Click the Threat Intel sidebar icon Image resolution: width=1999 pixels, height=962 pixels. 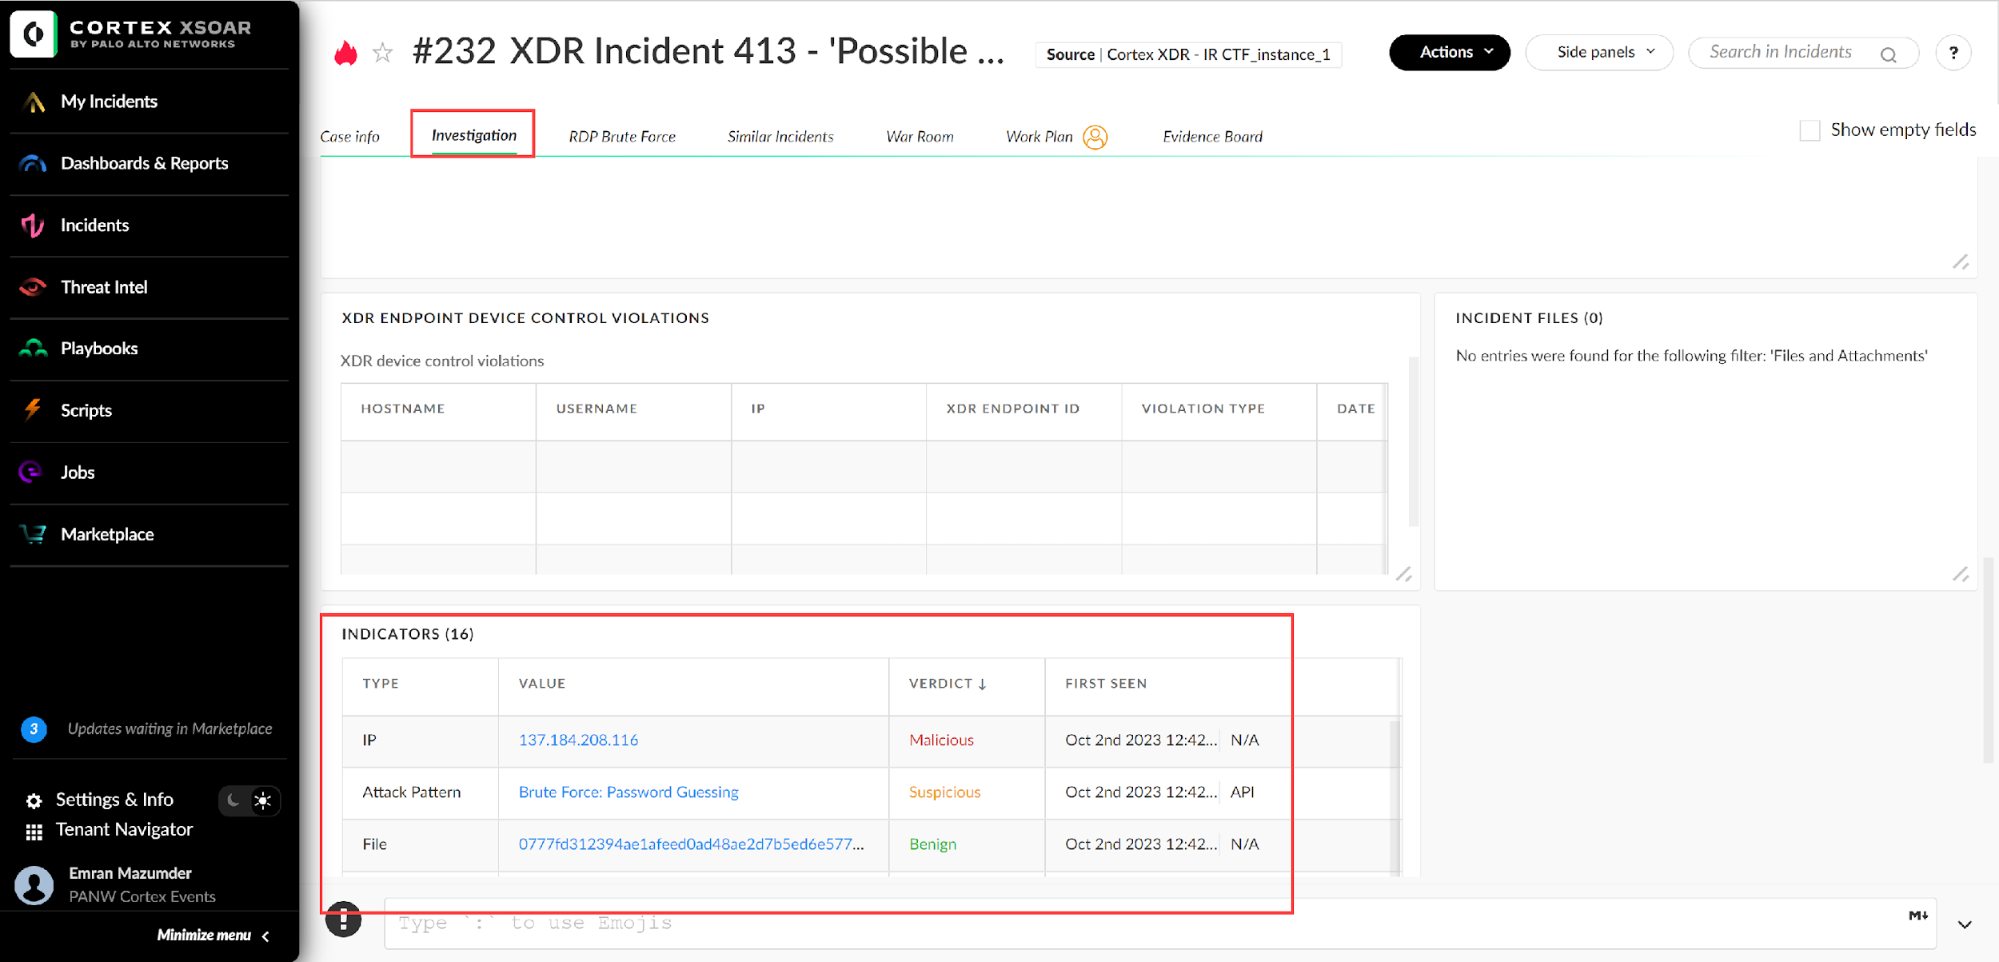pyautogui.click(x=33, y=287)
